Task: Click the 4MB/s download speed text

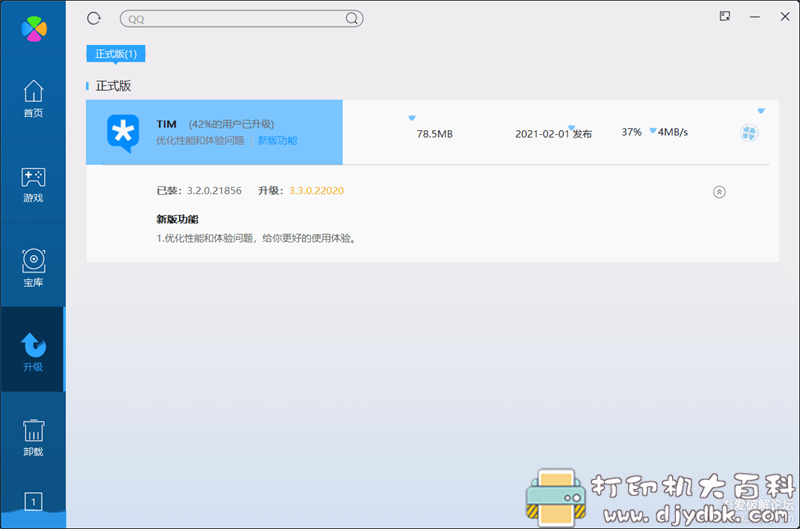Action: (x=672, y=132)
